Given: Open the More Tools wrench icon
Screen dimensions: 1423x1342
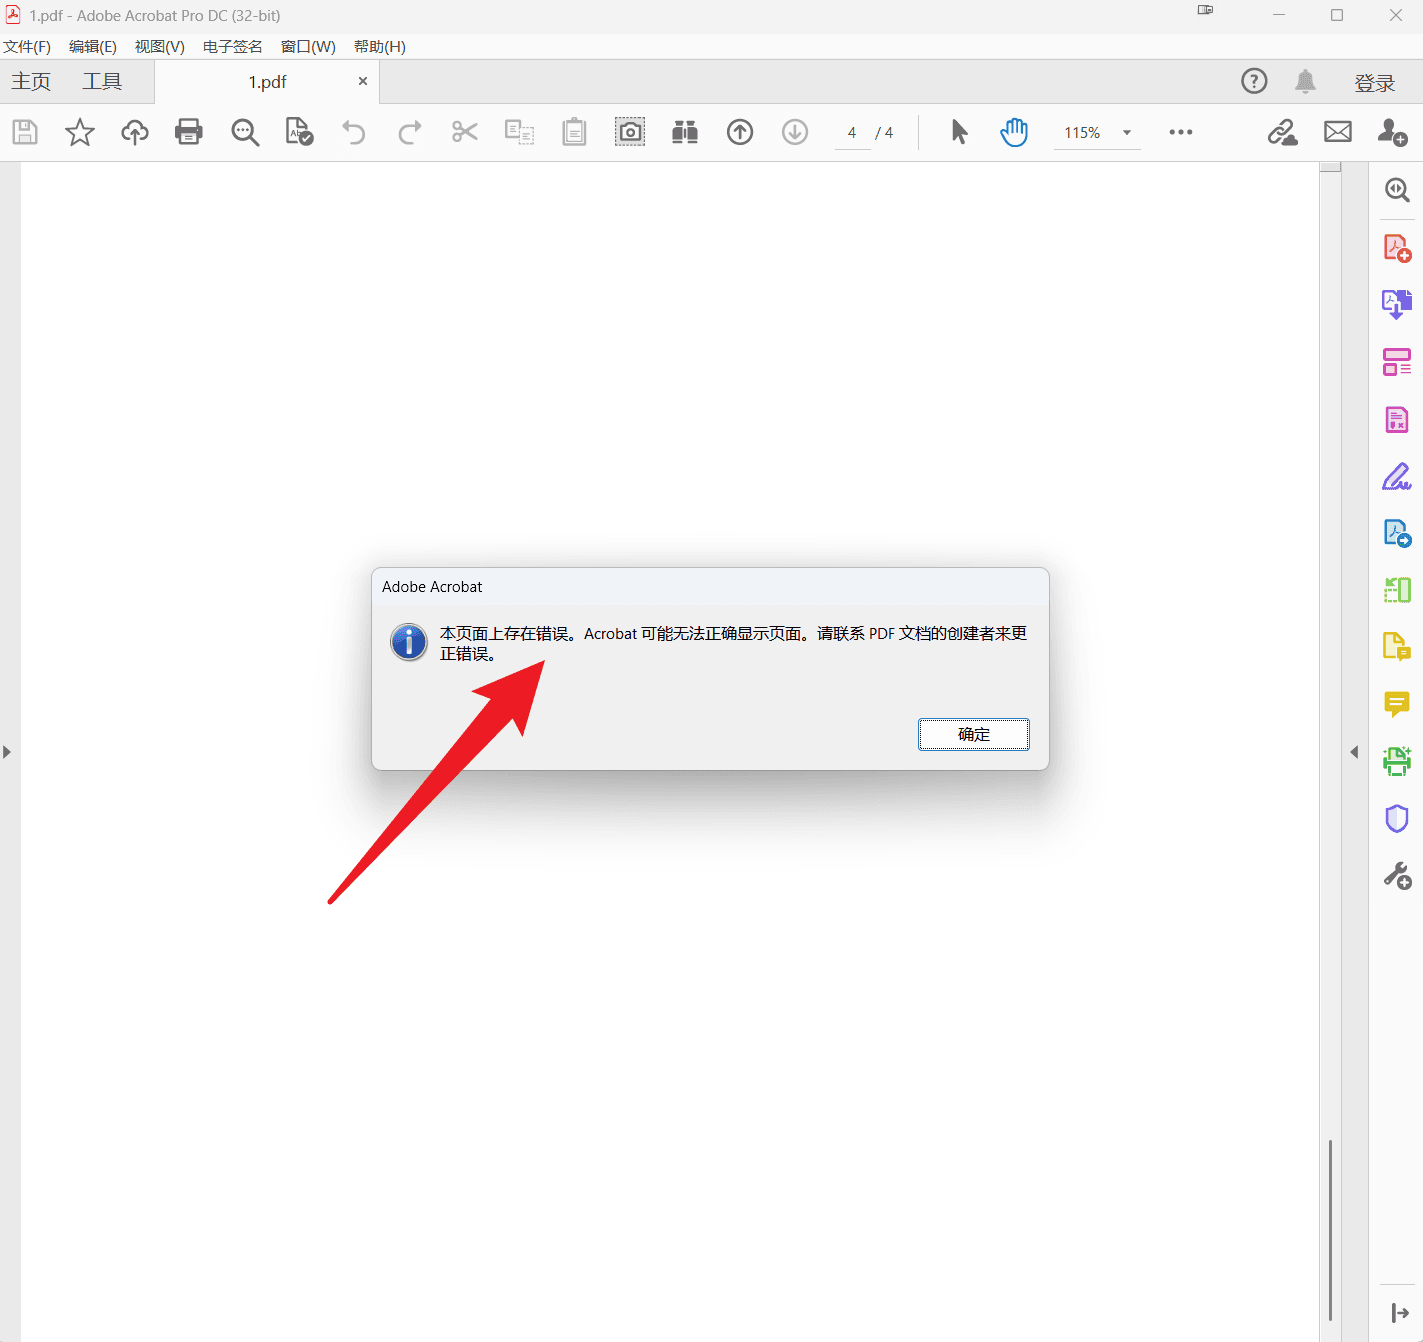Looking at the screenshot, I should click(x=1397, y=876).
